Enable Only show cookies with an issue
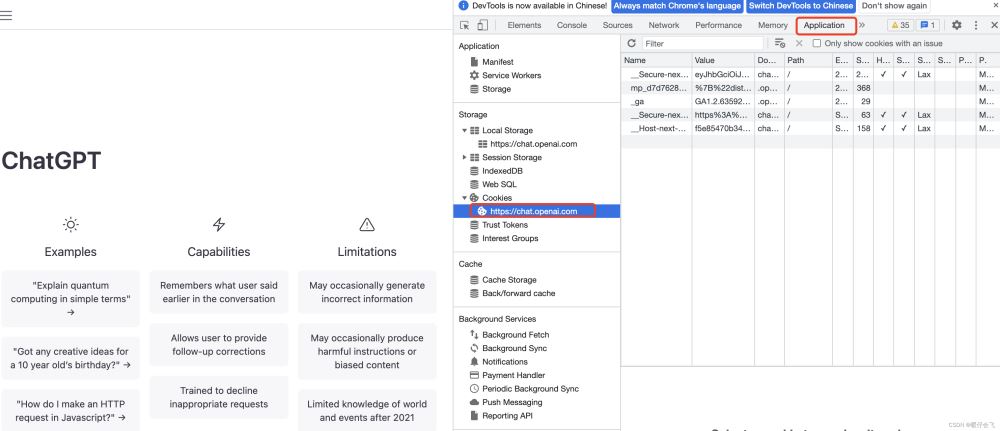Image resolution: width=1000 pixels, height=431 pixels. click(x=816, y=43)
